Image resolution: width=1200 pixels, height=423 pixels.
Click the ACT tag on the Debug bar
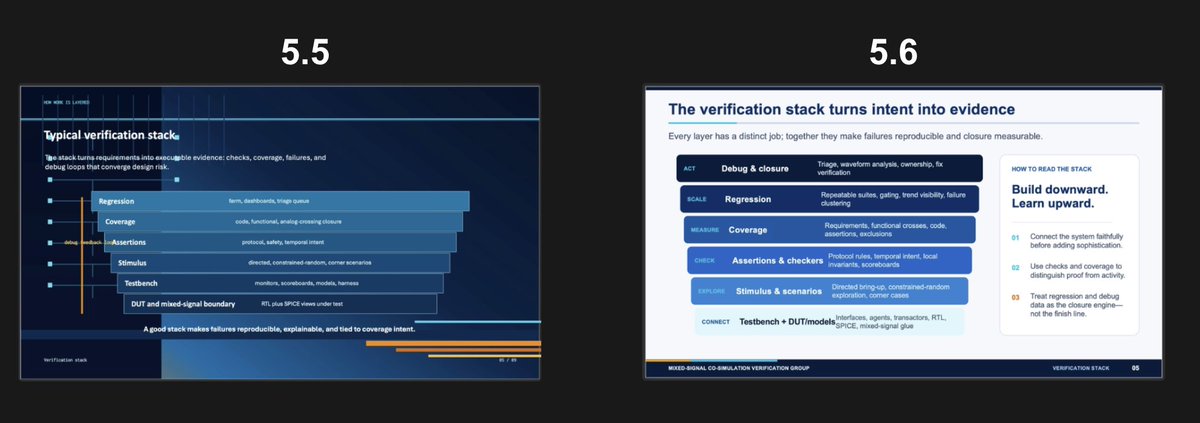(689, 168)
